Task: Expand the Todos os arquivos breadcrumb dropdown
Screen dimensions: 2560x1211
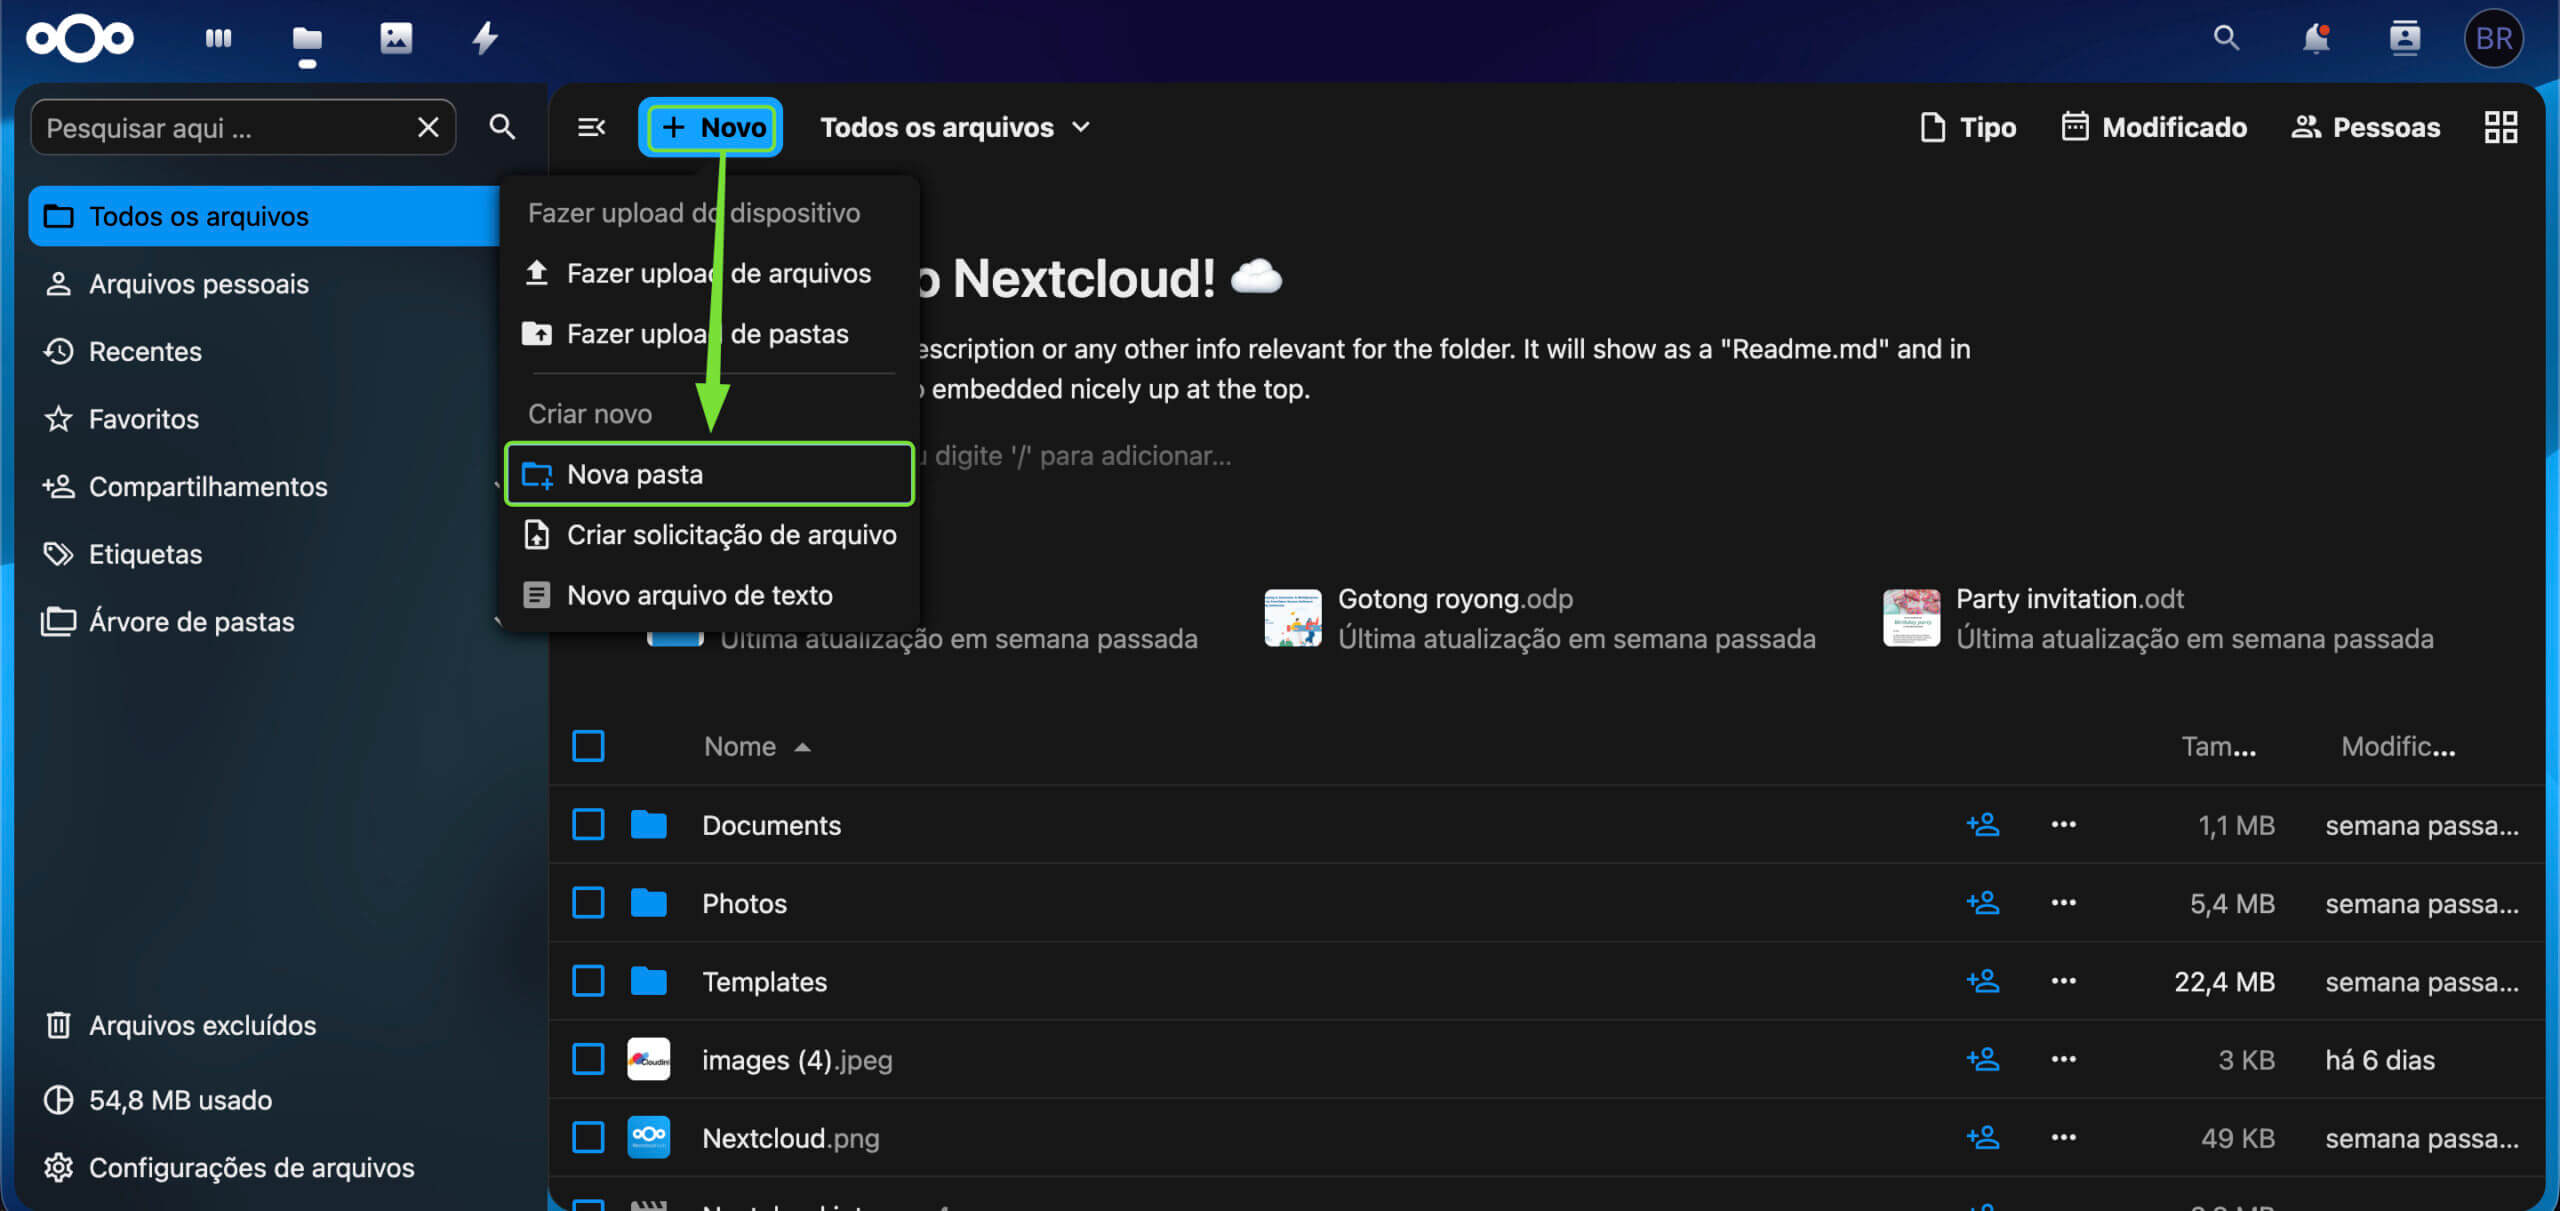Action: [x=955, y=128]
